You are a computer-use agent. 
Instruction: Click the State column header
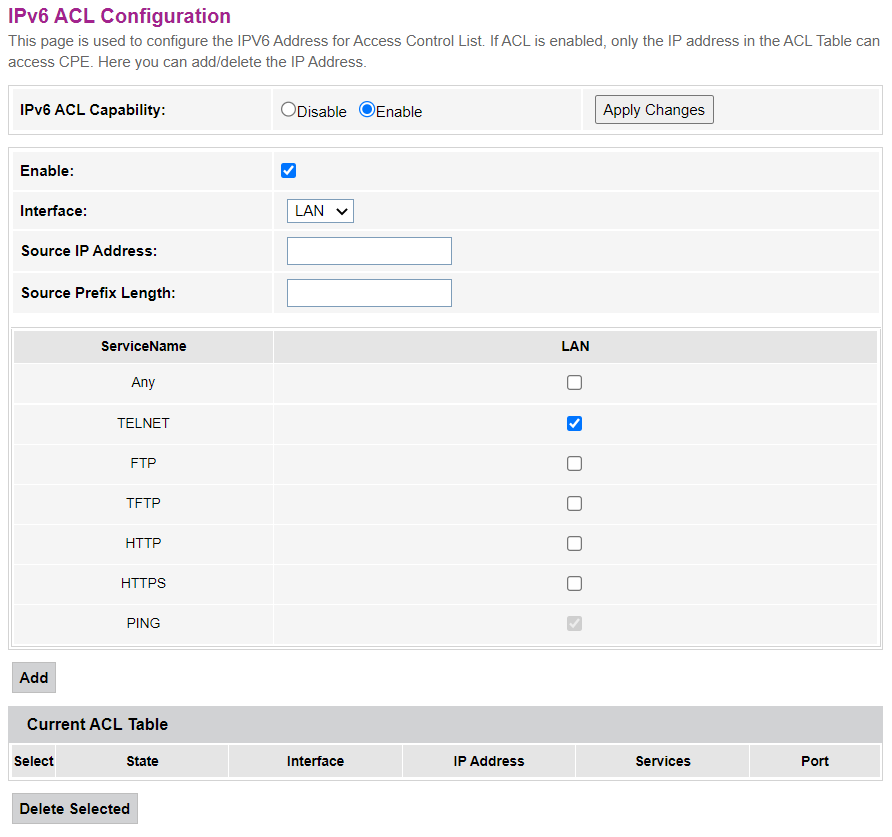142,761
